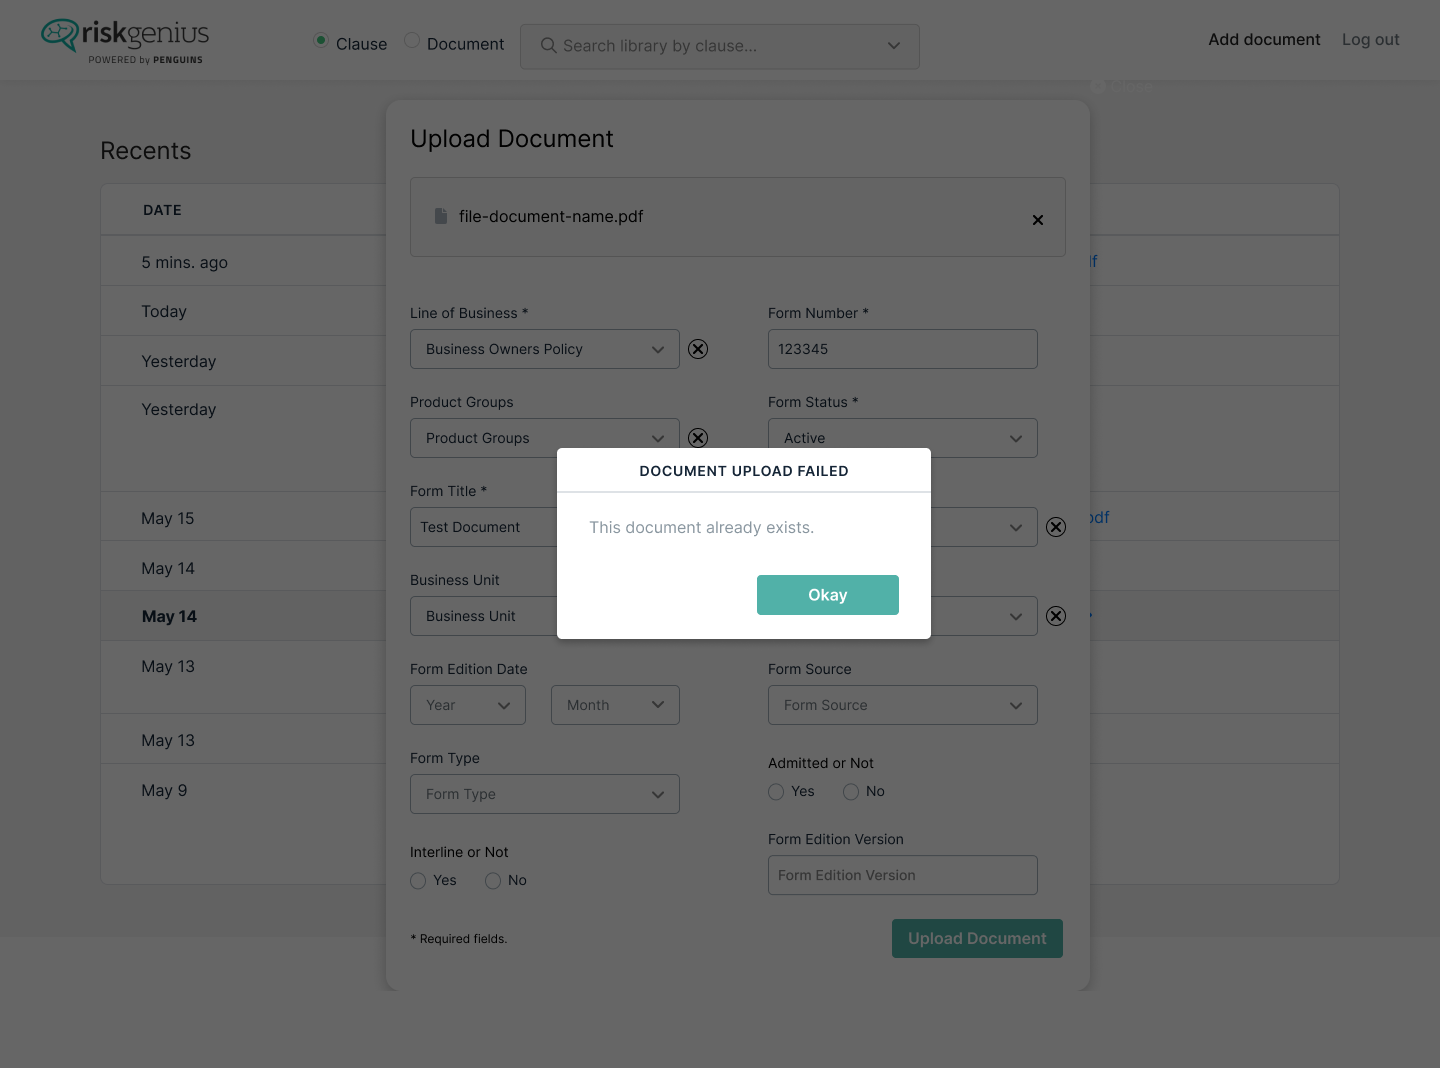Choose No for Admitted or Not
The image size is (1440, 1068).
coord(851,792)
